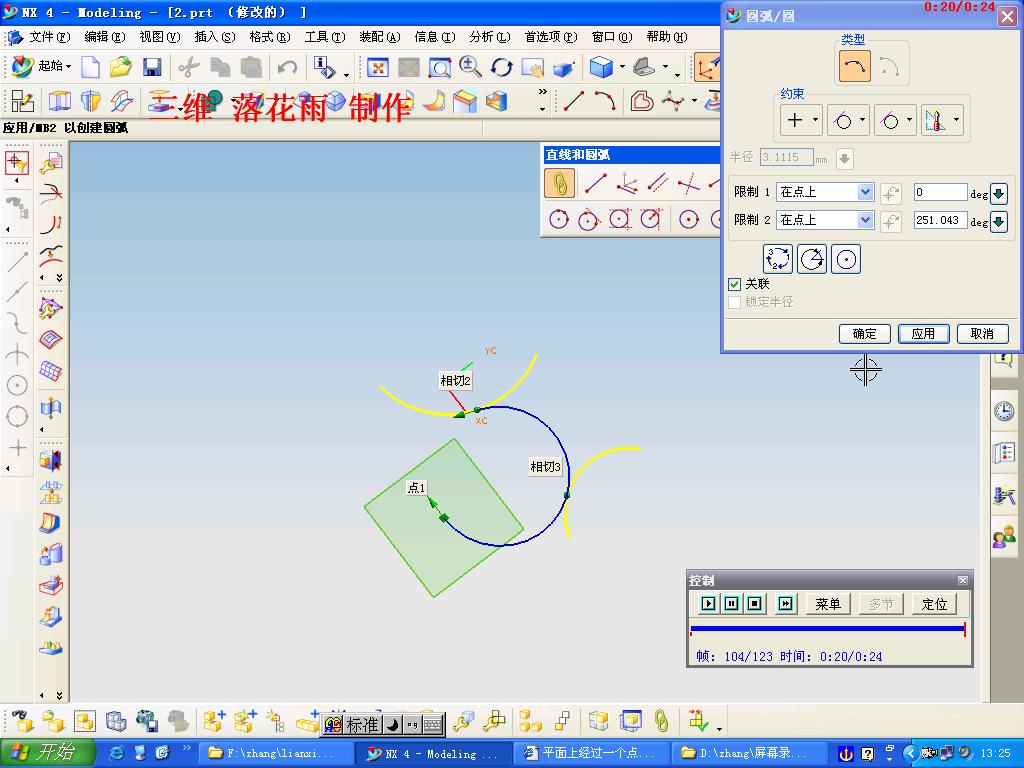Expand first tangent constraint dropdown arrow
Viewport: 1024px width, 768px height.
point(862,120)
